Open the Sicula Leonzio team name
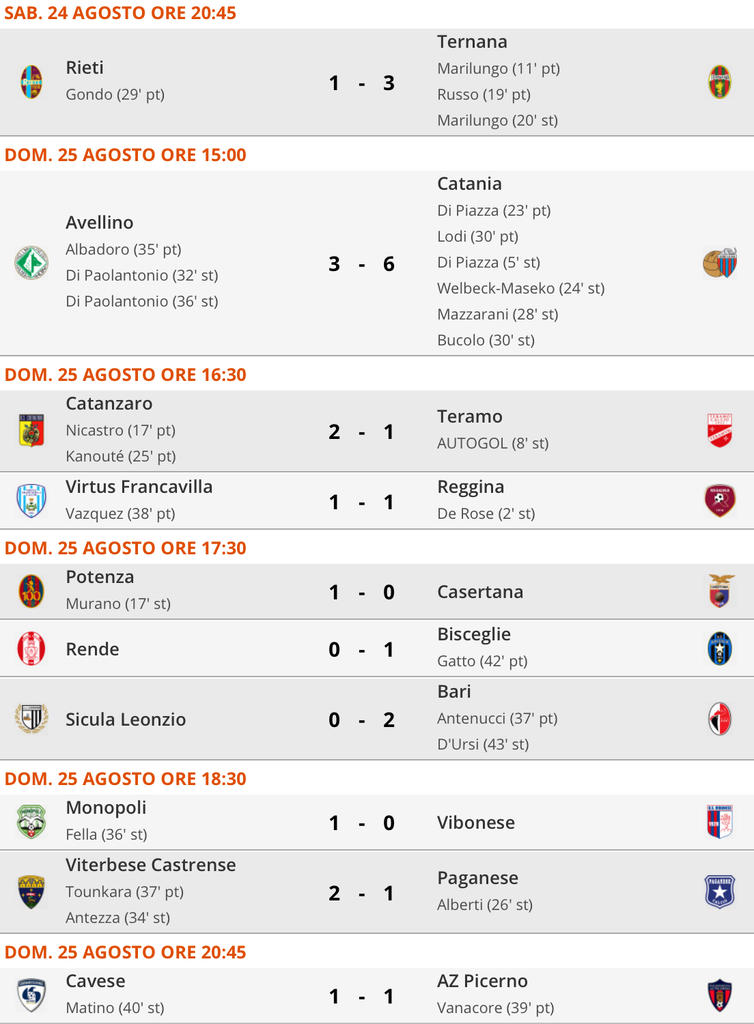754x1024 pixels. [126, 719]
